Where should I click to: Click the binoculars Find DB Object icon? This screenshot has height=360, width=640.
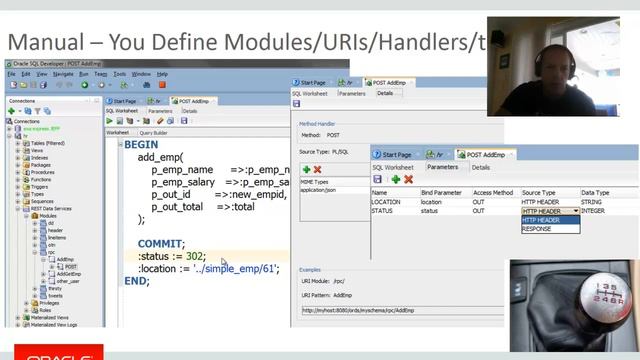pyautogui.click(x=147, y=85)
